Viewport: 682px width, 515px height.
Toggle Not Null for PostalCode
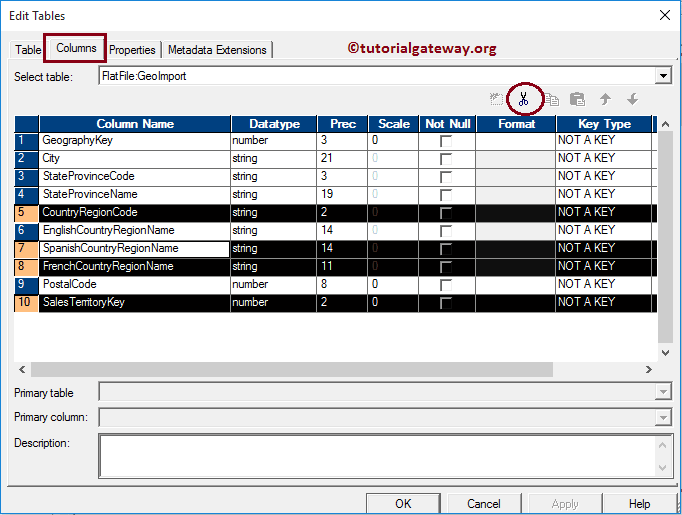click(x=446, y=285)
